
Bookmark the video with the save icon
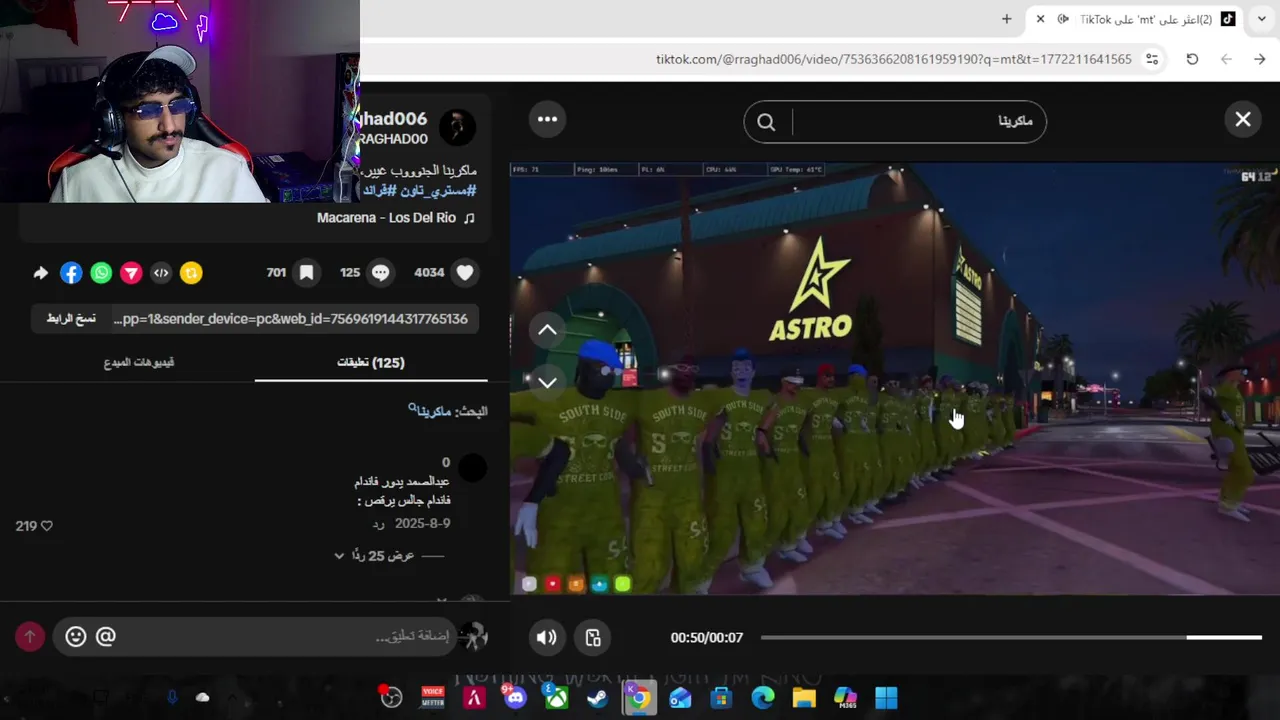coord(307,272)
